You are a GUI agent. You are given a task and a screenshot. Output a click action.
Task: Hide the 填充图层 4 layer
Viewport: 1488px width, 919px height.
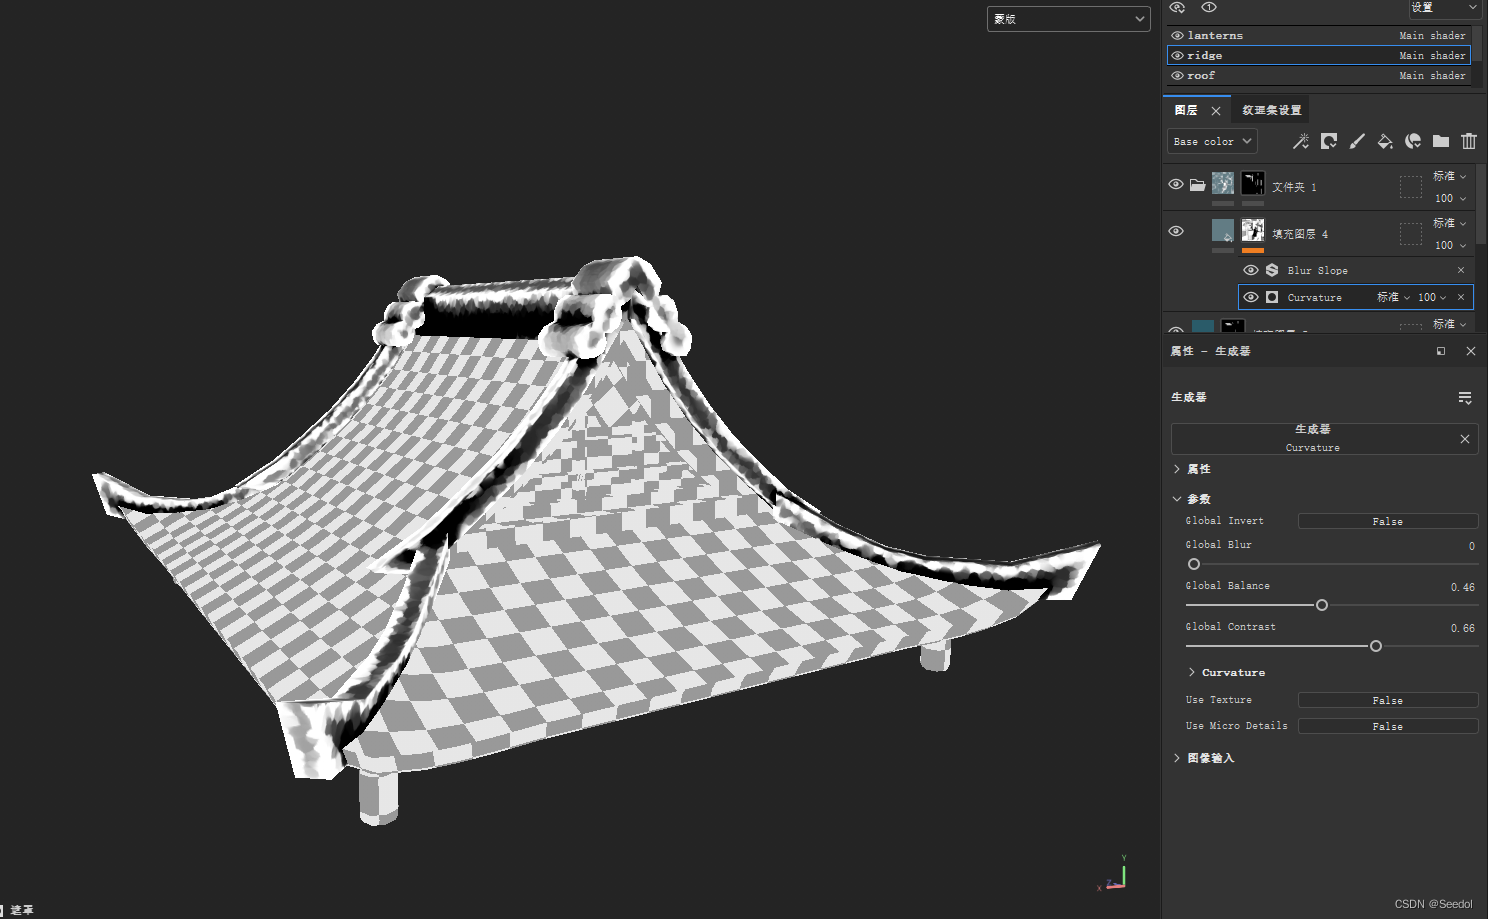click(1176, 231)
